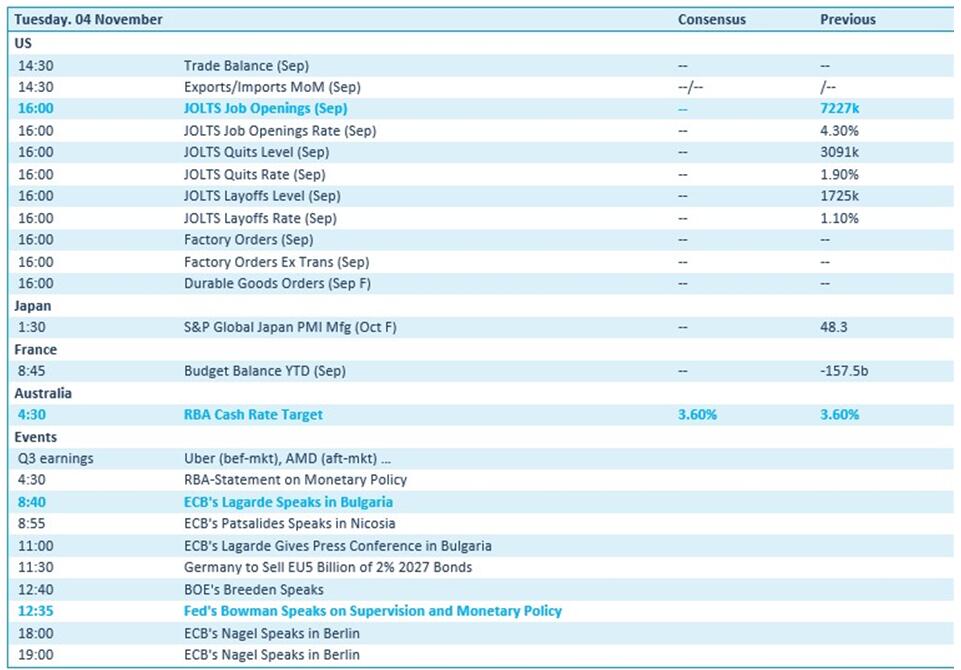Click the 7227k previous value
This screenshot has width=961, height=670.
point(840,109)
